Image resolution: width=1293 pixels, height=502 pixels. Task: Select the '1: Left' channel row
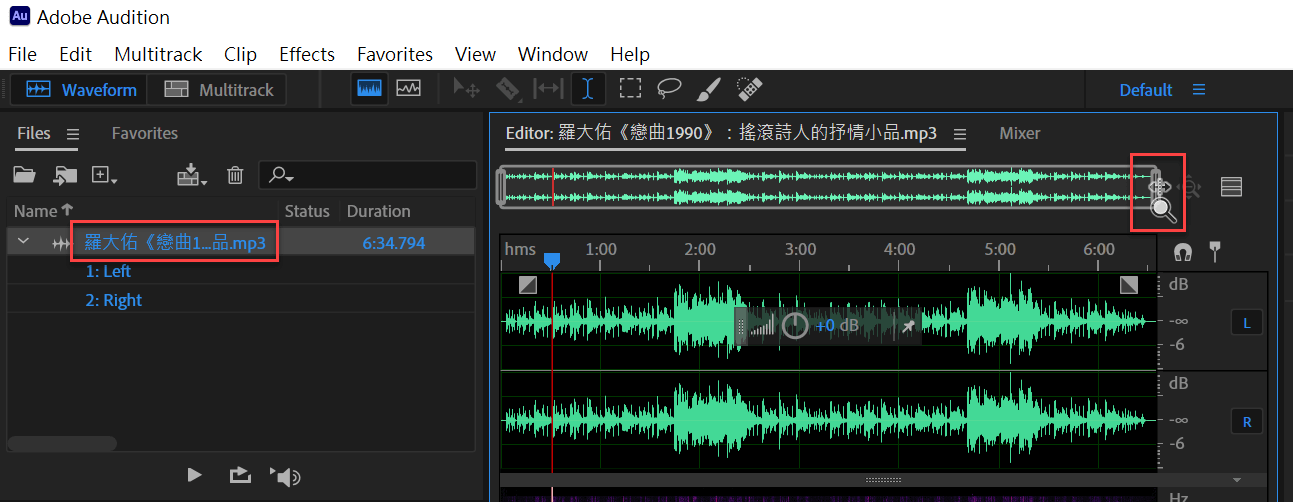pyautogui.click(x=108, y=271)
